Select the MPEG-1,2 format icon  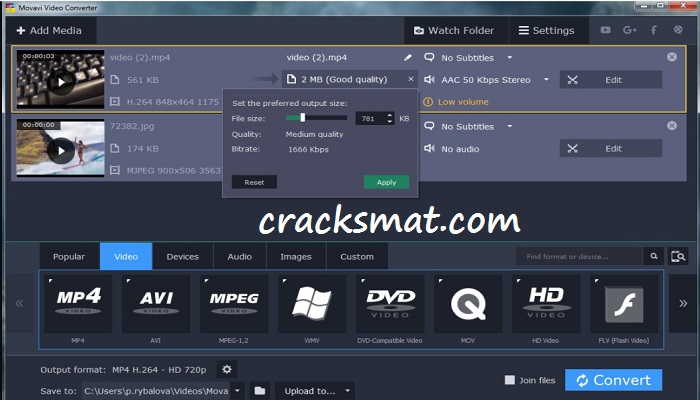point(234,304)
